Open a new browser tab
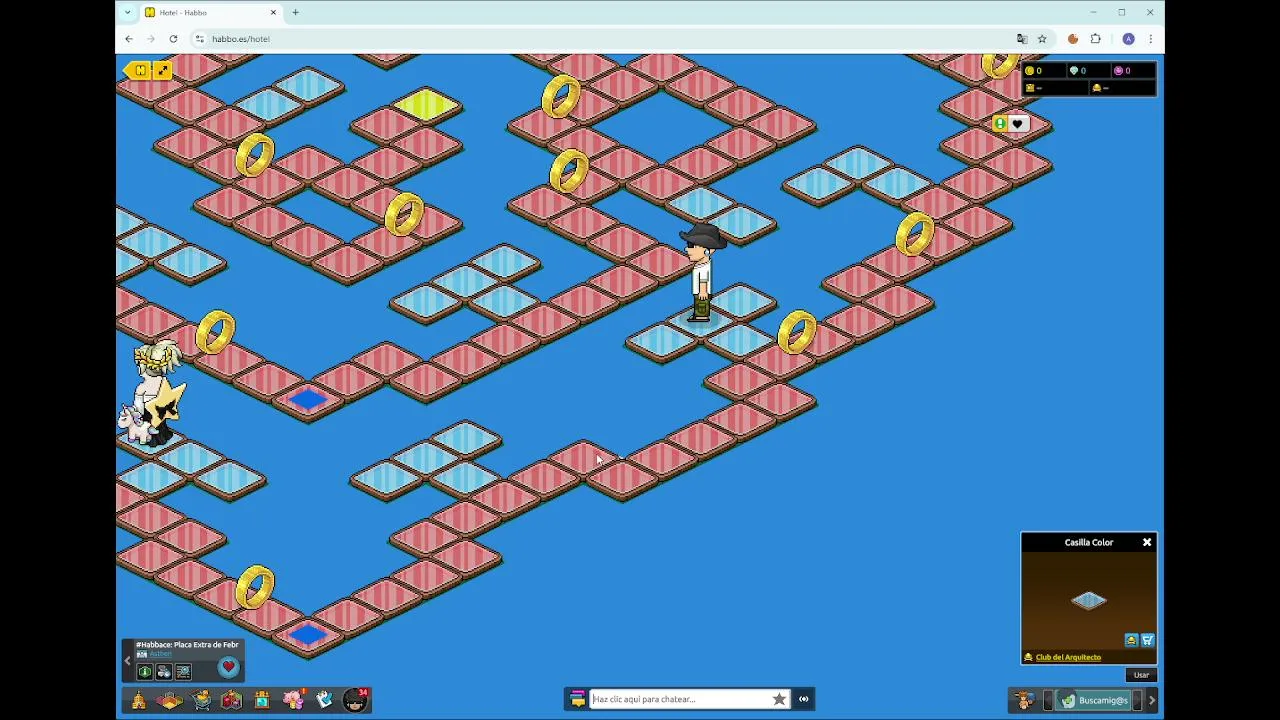Screen dimensions: 1280x720 click(295, 12)
